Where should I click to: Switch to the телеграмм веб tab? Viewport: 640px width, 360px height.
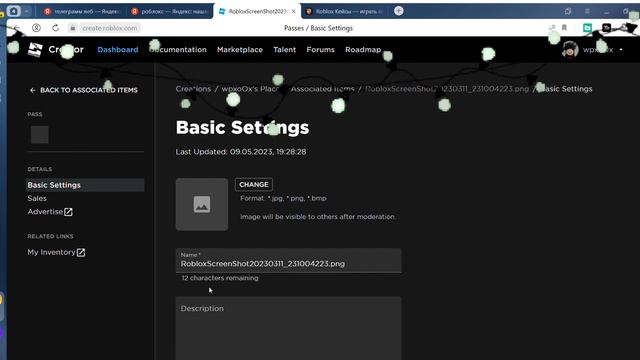82,11
